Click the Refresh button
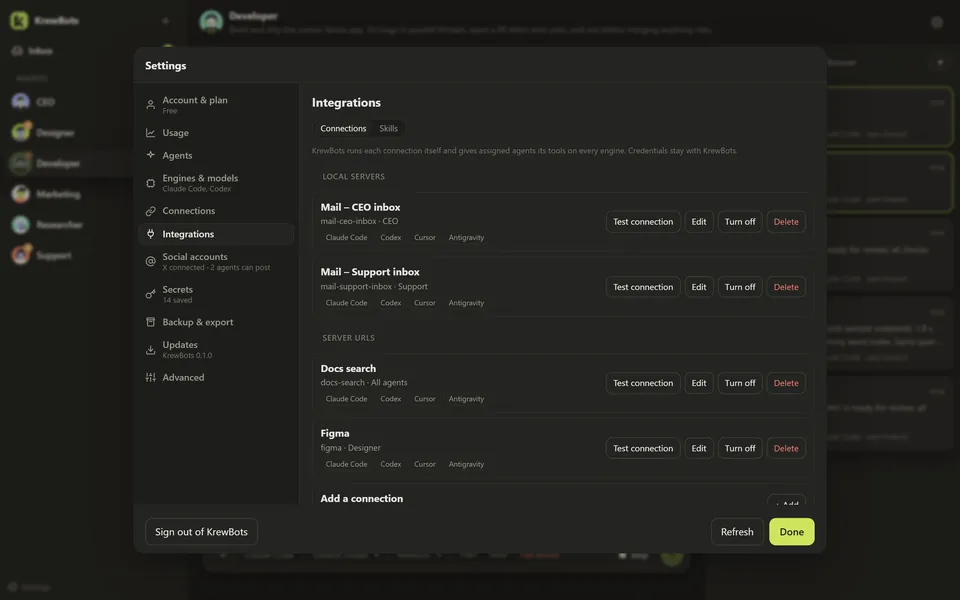The height and width of the screenshot is (600, 960). pyautogui.click(x=737, y=532)
